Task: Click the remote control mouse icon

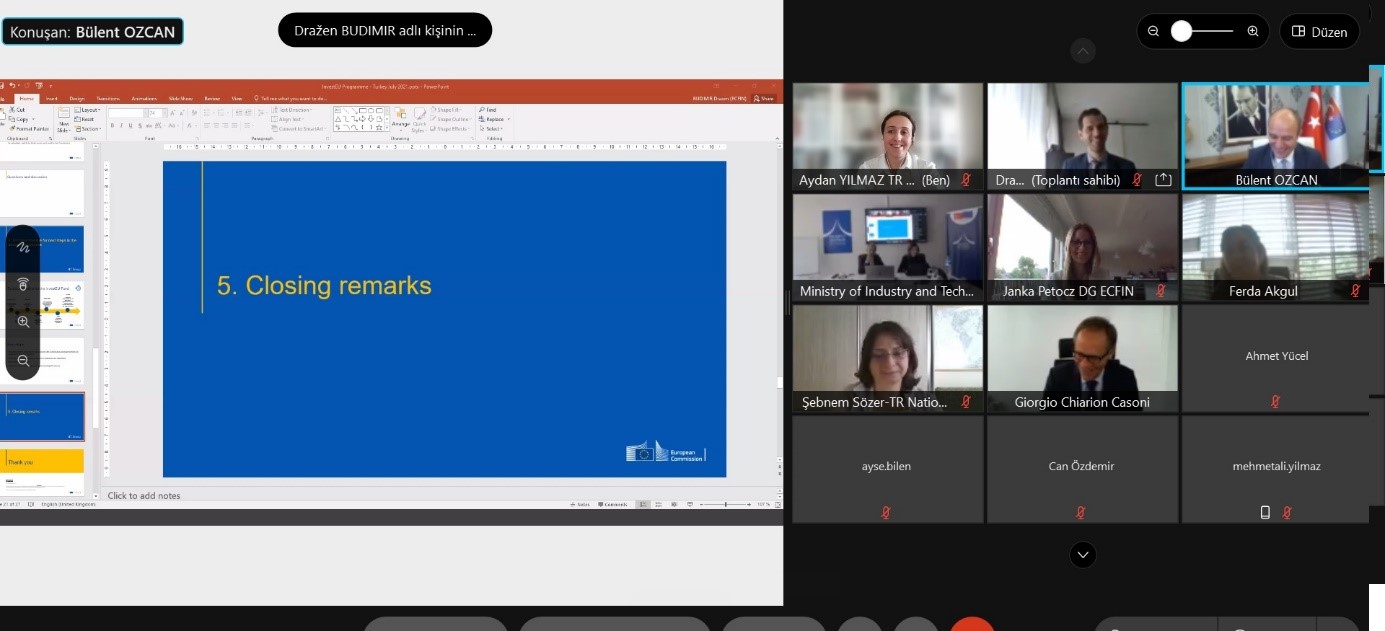Action: [x=23, y=285]
